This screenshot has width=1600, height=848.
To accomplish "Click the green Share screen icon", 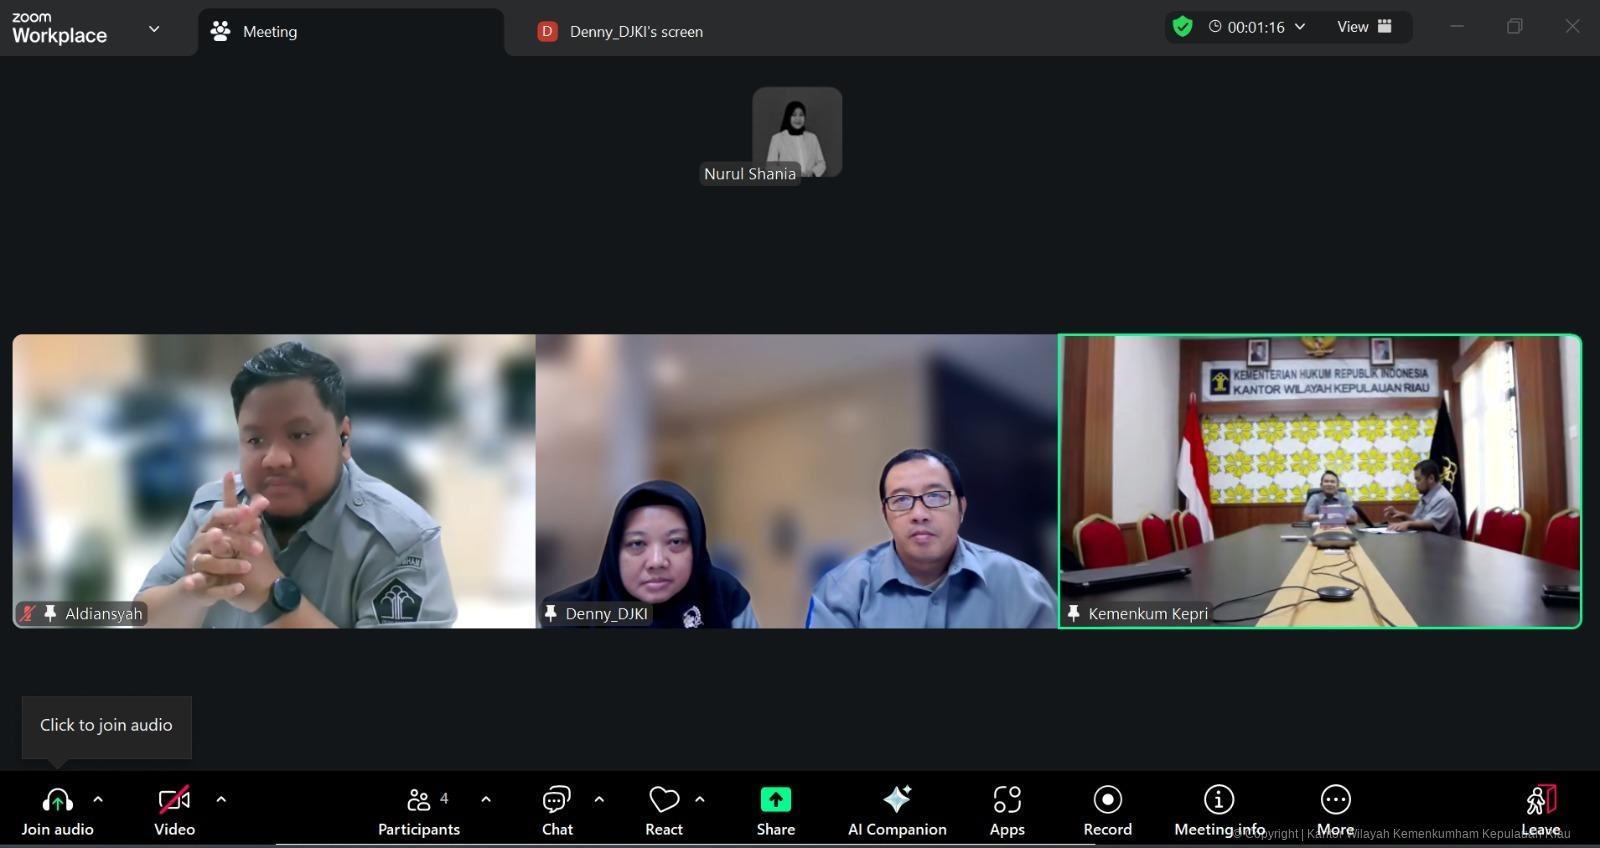I will click(x=776, y=800).
